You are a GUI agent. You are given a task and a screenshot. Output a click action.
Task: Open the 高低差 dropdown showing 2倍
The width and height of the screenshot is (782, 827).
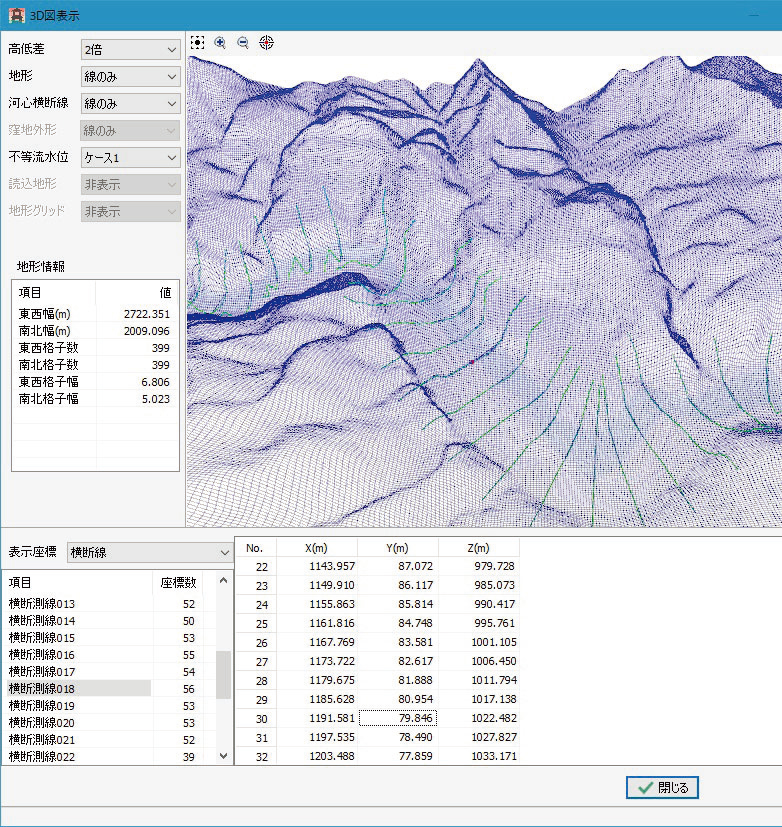pyautogui.click(x=130, y=49)
